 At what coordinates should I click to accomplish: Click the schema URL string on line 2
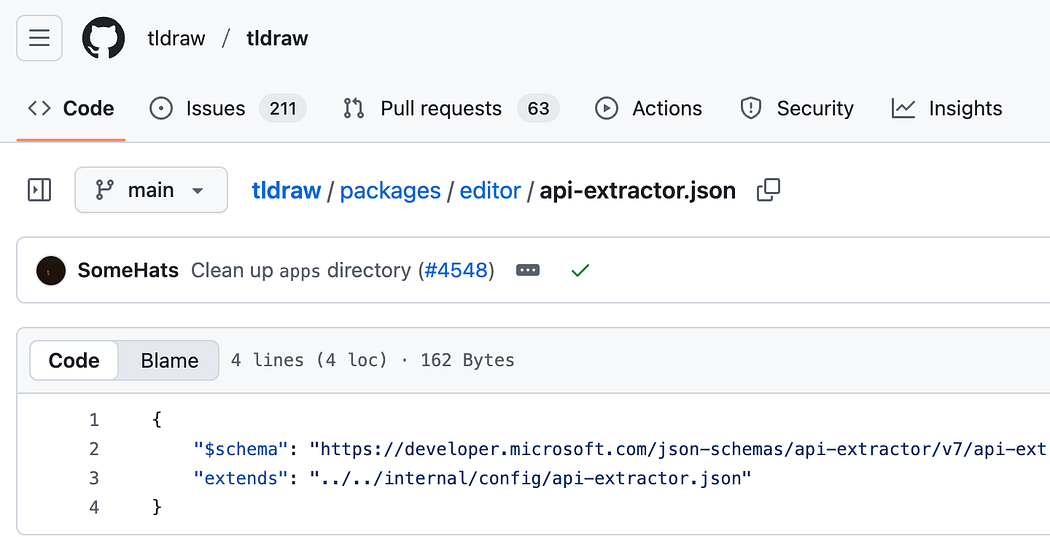pos(679,449)
